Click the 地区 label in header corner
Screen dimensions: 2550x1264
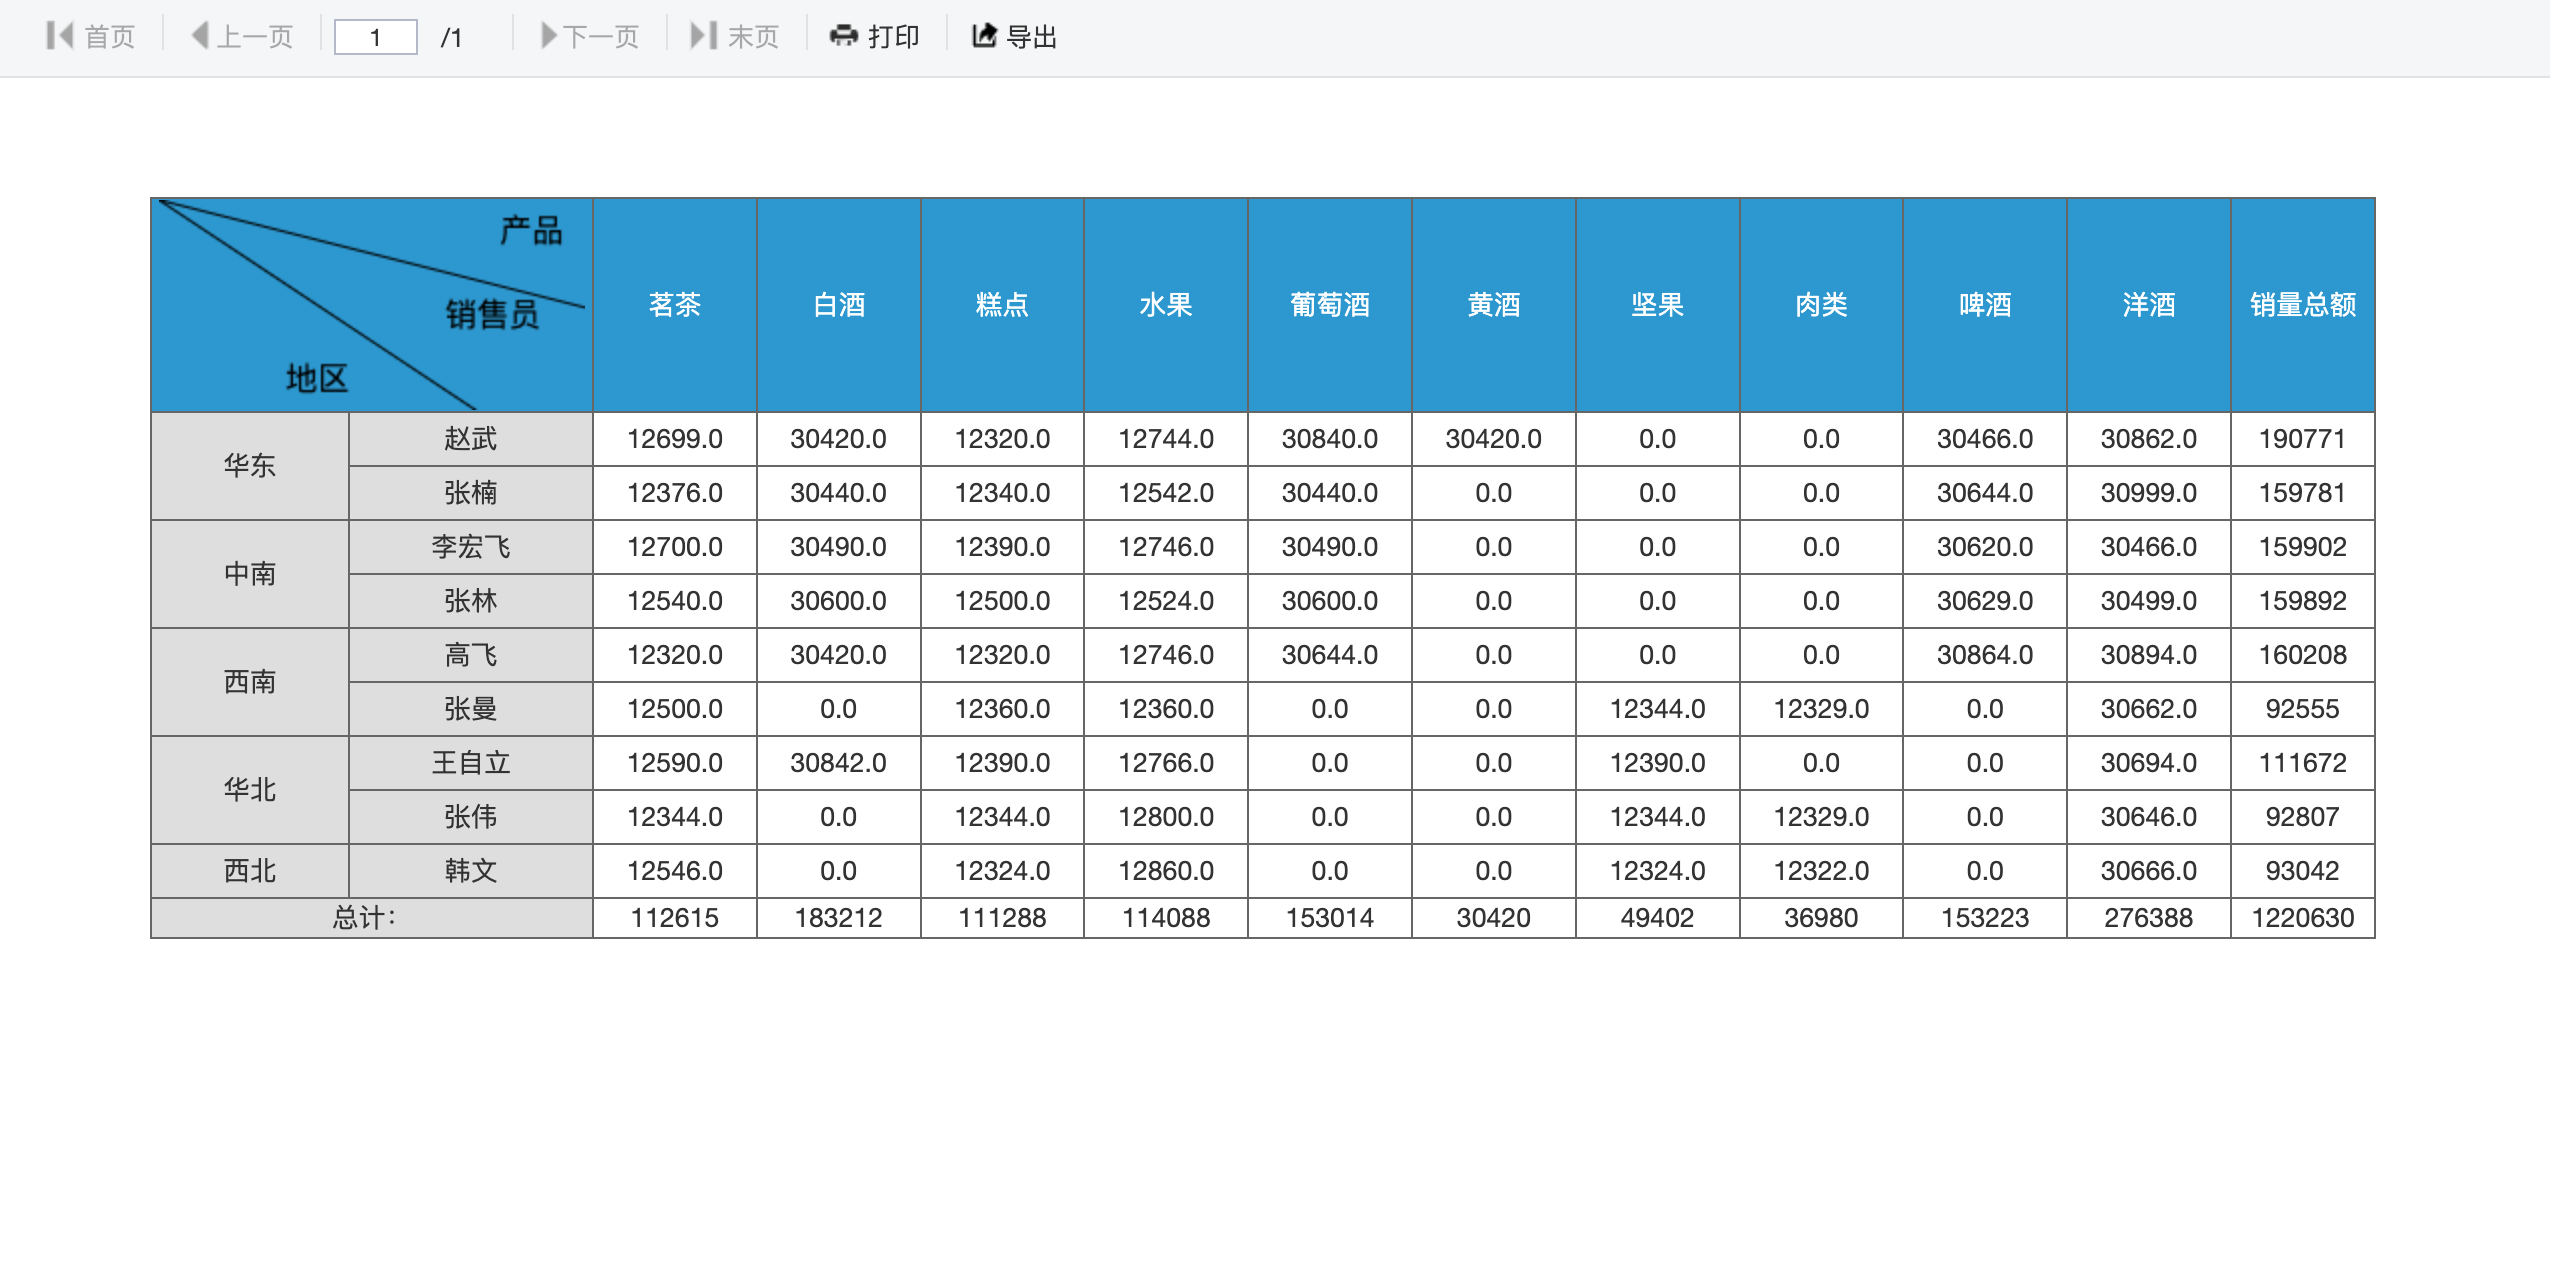(317, 379)
